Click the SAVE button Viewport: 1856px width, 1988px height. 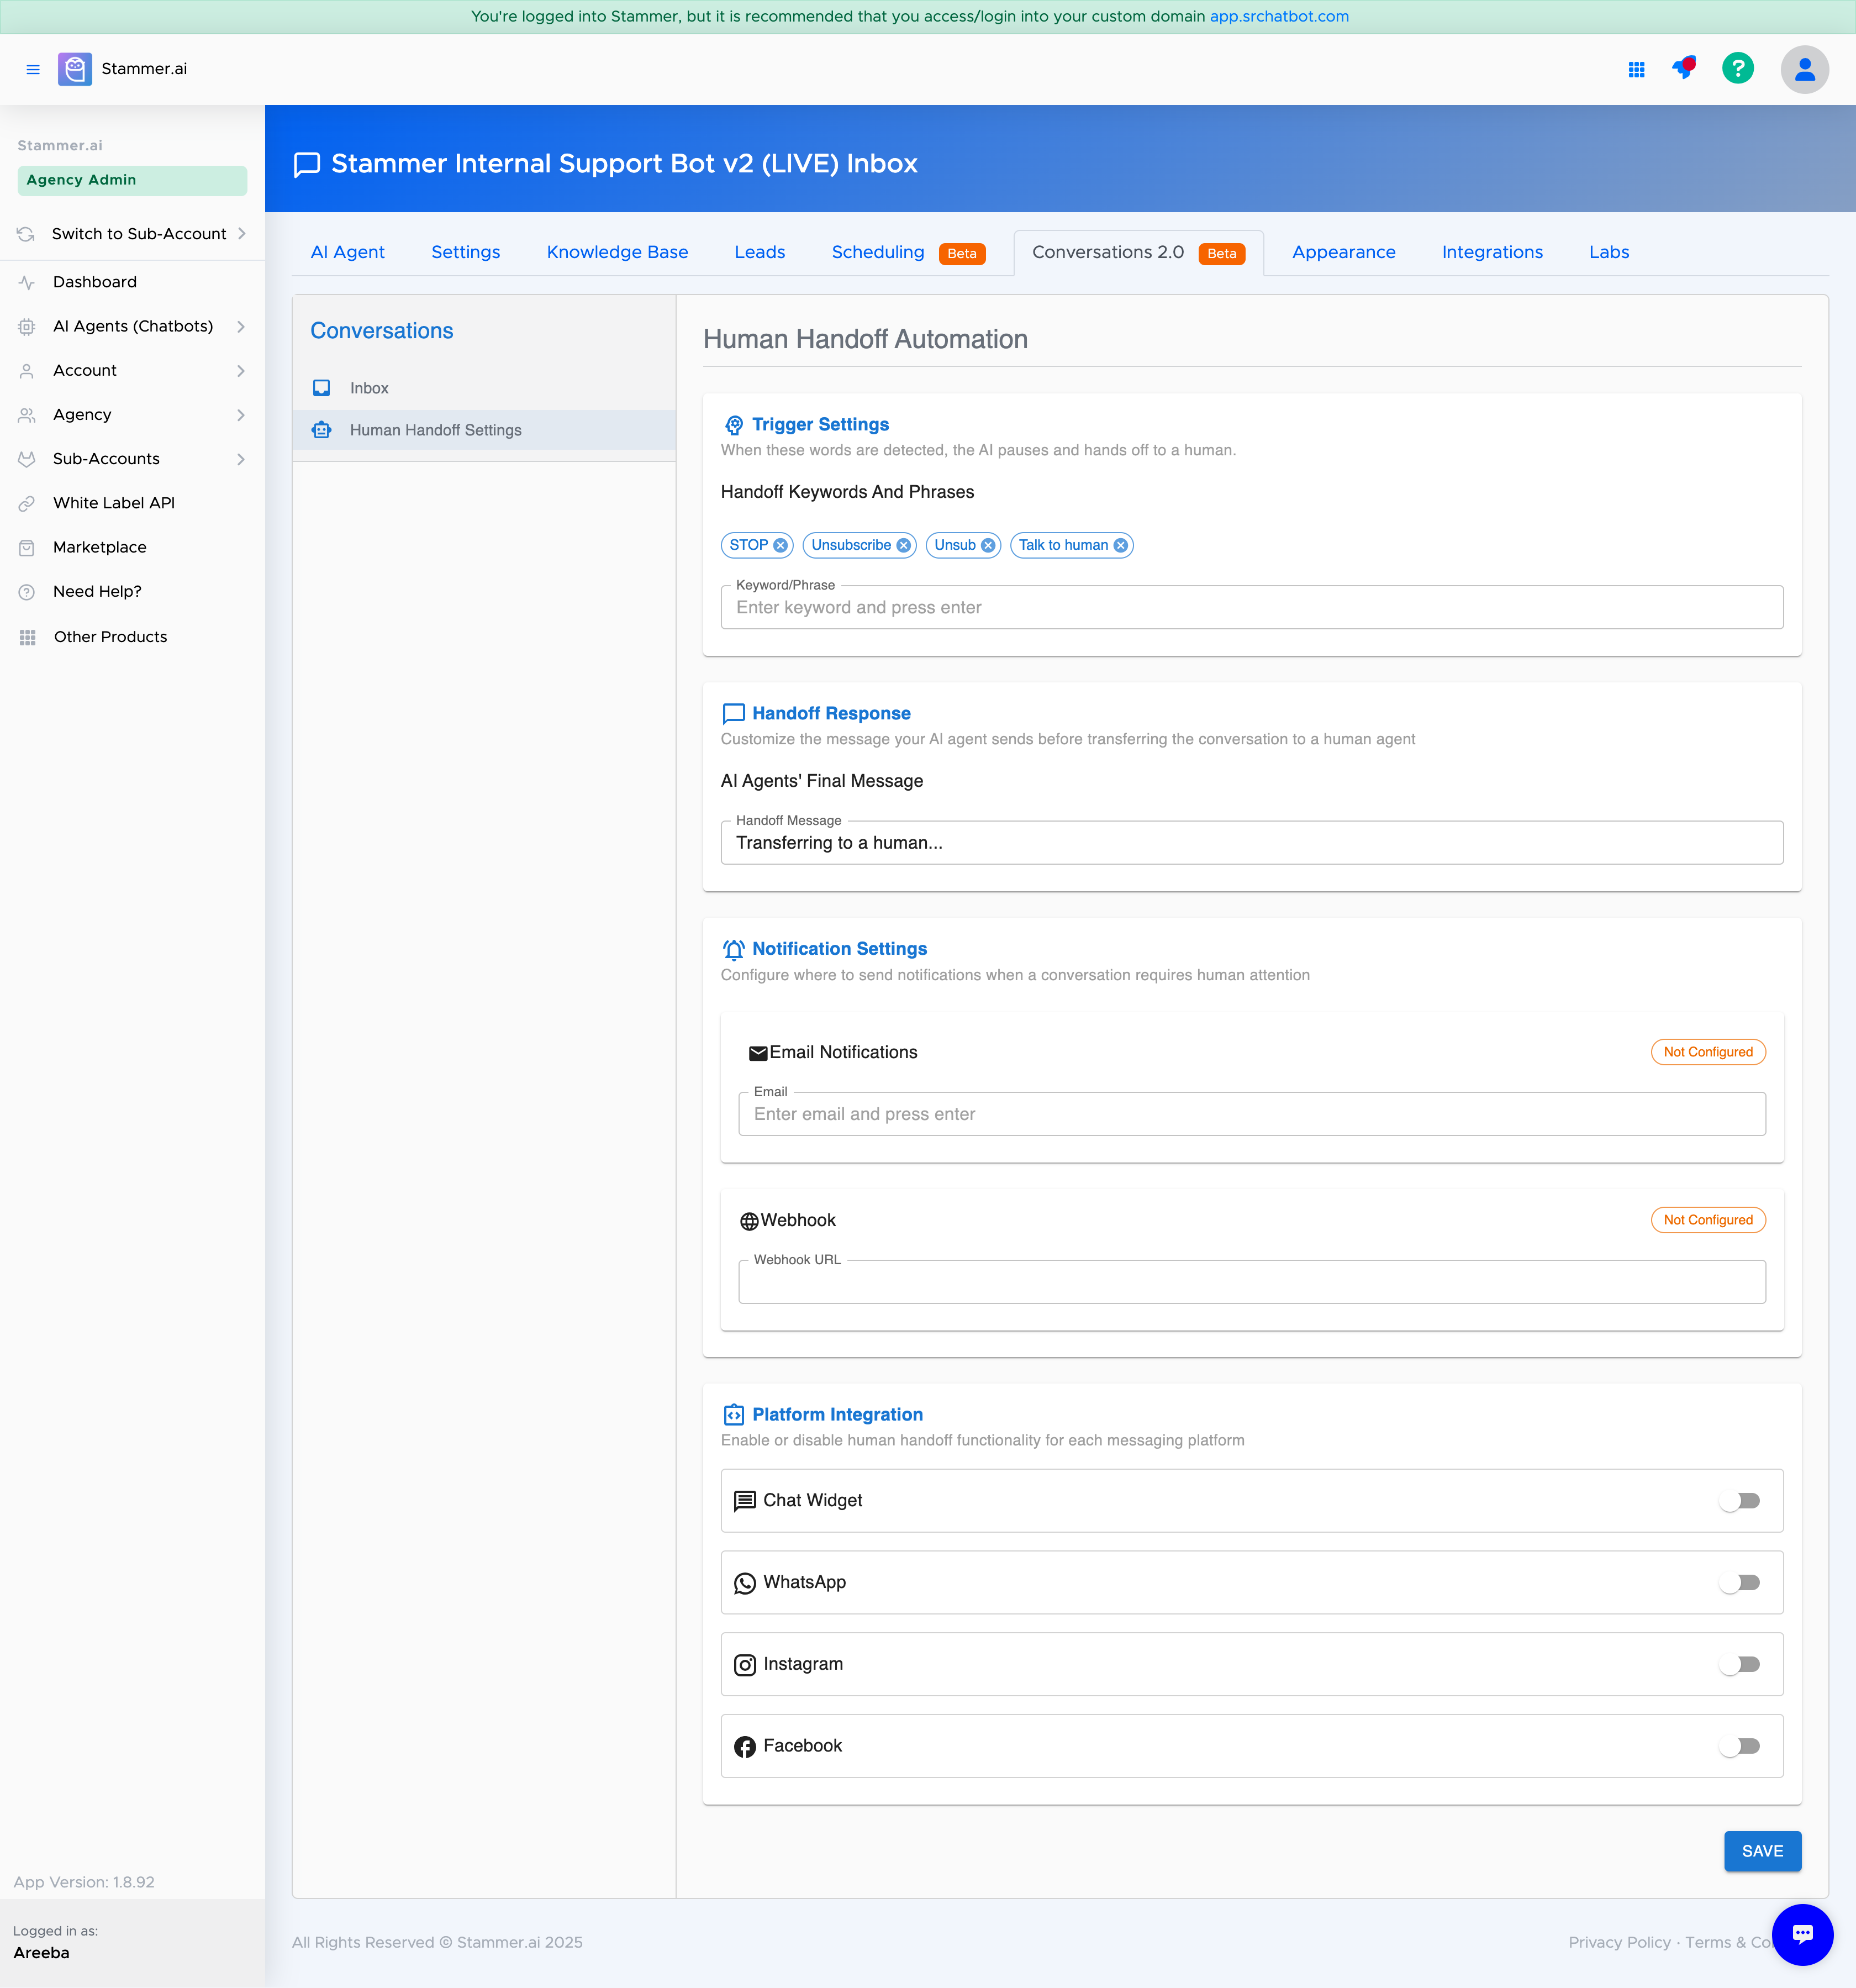[x=1762, y=1852]
